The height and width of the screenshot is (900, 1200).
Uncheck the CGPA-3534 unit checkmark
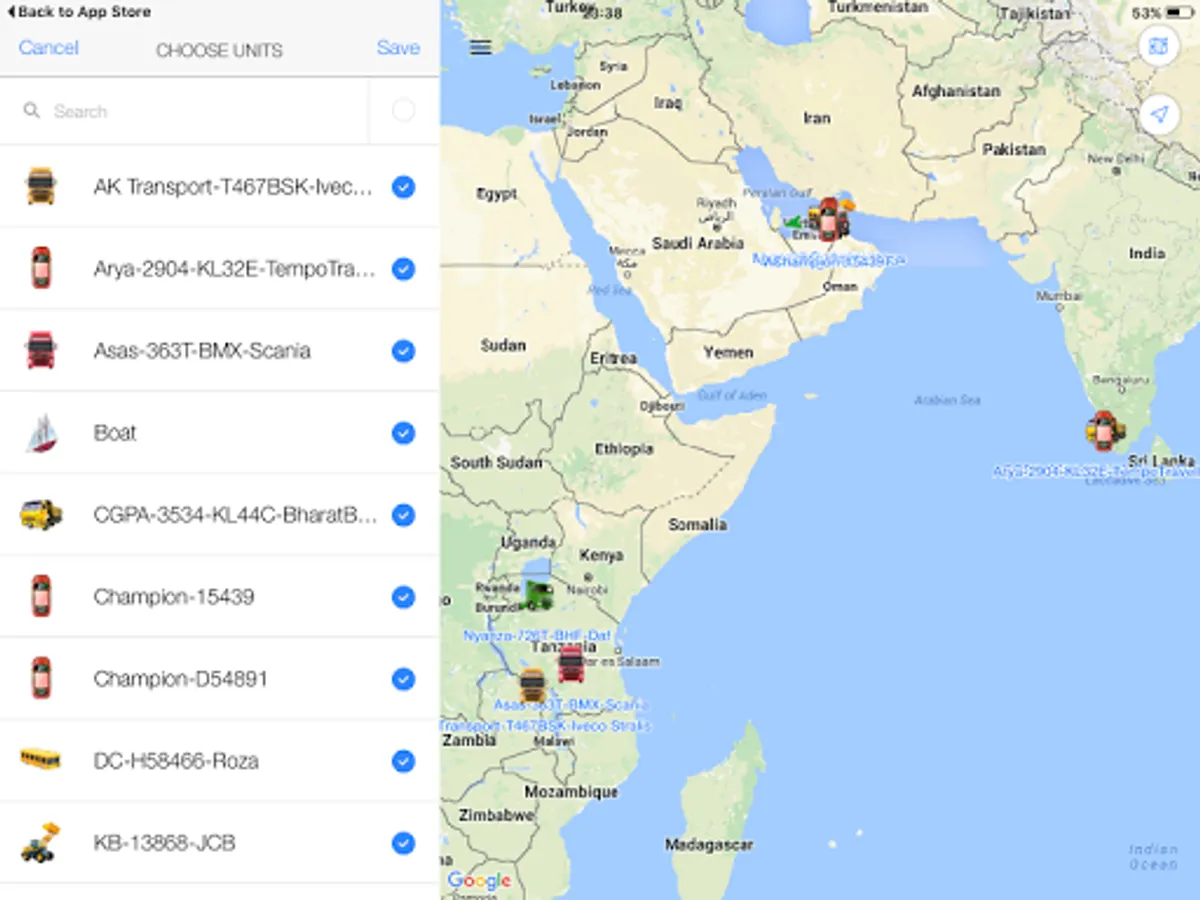tap(403, 515)
